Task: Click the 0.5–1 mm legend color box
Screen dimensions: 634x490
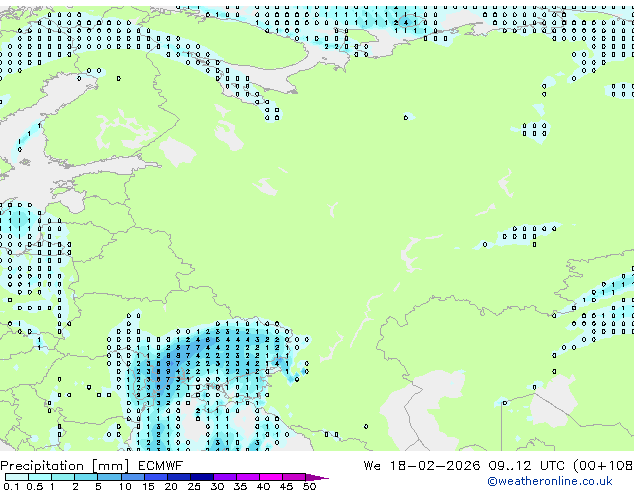Action: click(40, 477)
